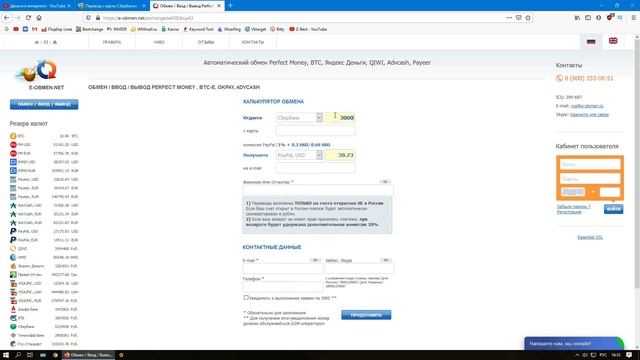Open a new browser tab
The width and height of the screenshot is (640, 360).
(230, 6)
